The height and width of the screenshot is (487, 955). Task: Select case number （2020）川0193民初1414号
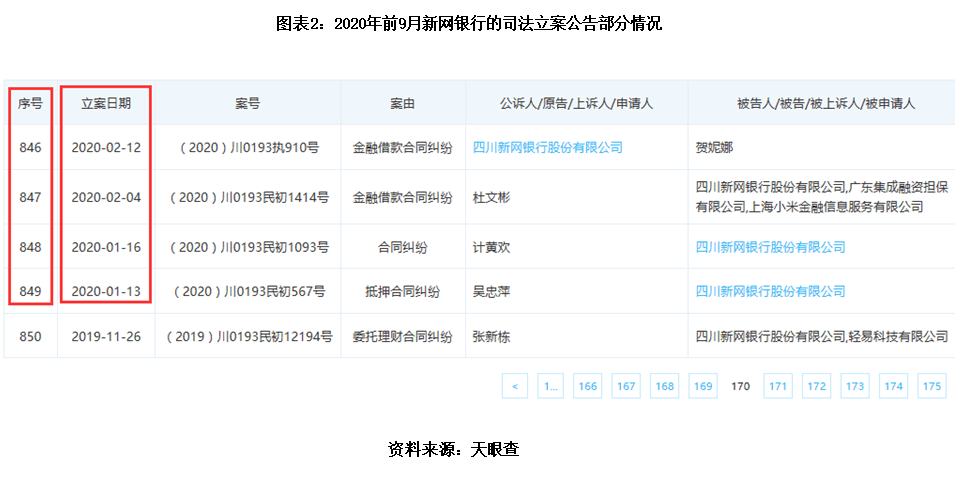click(x=248, y=197)
